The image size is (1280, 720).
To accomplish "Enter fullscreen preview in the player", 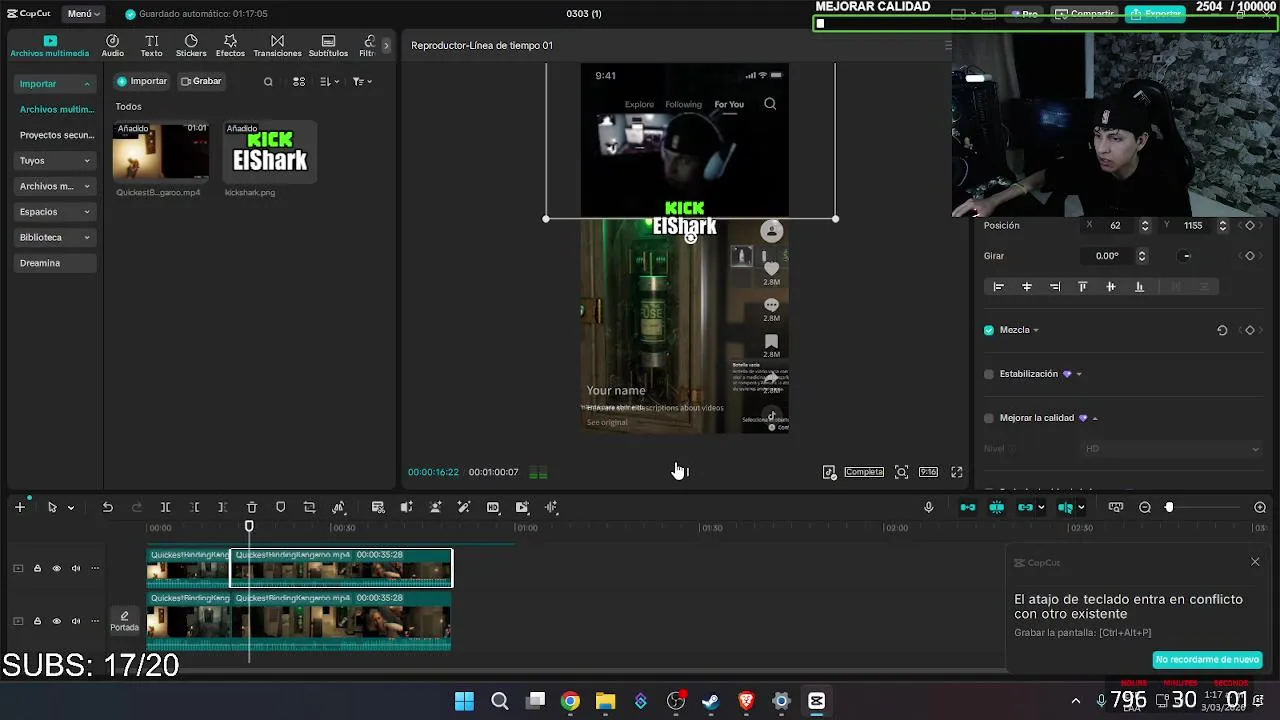I will tap(957, 472).
